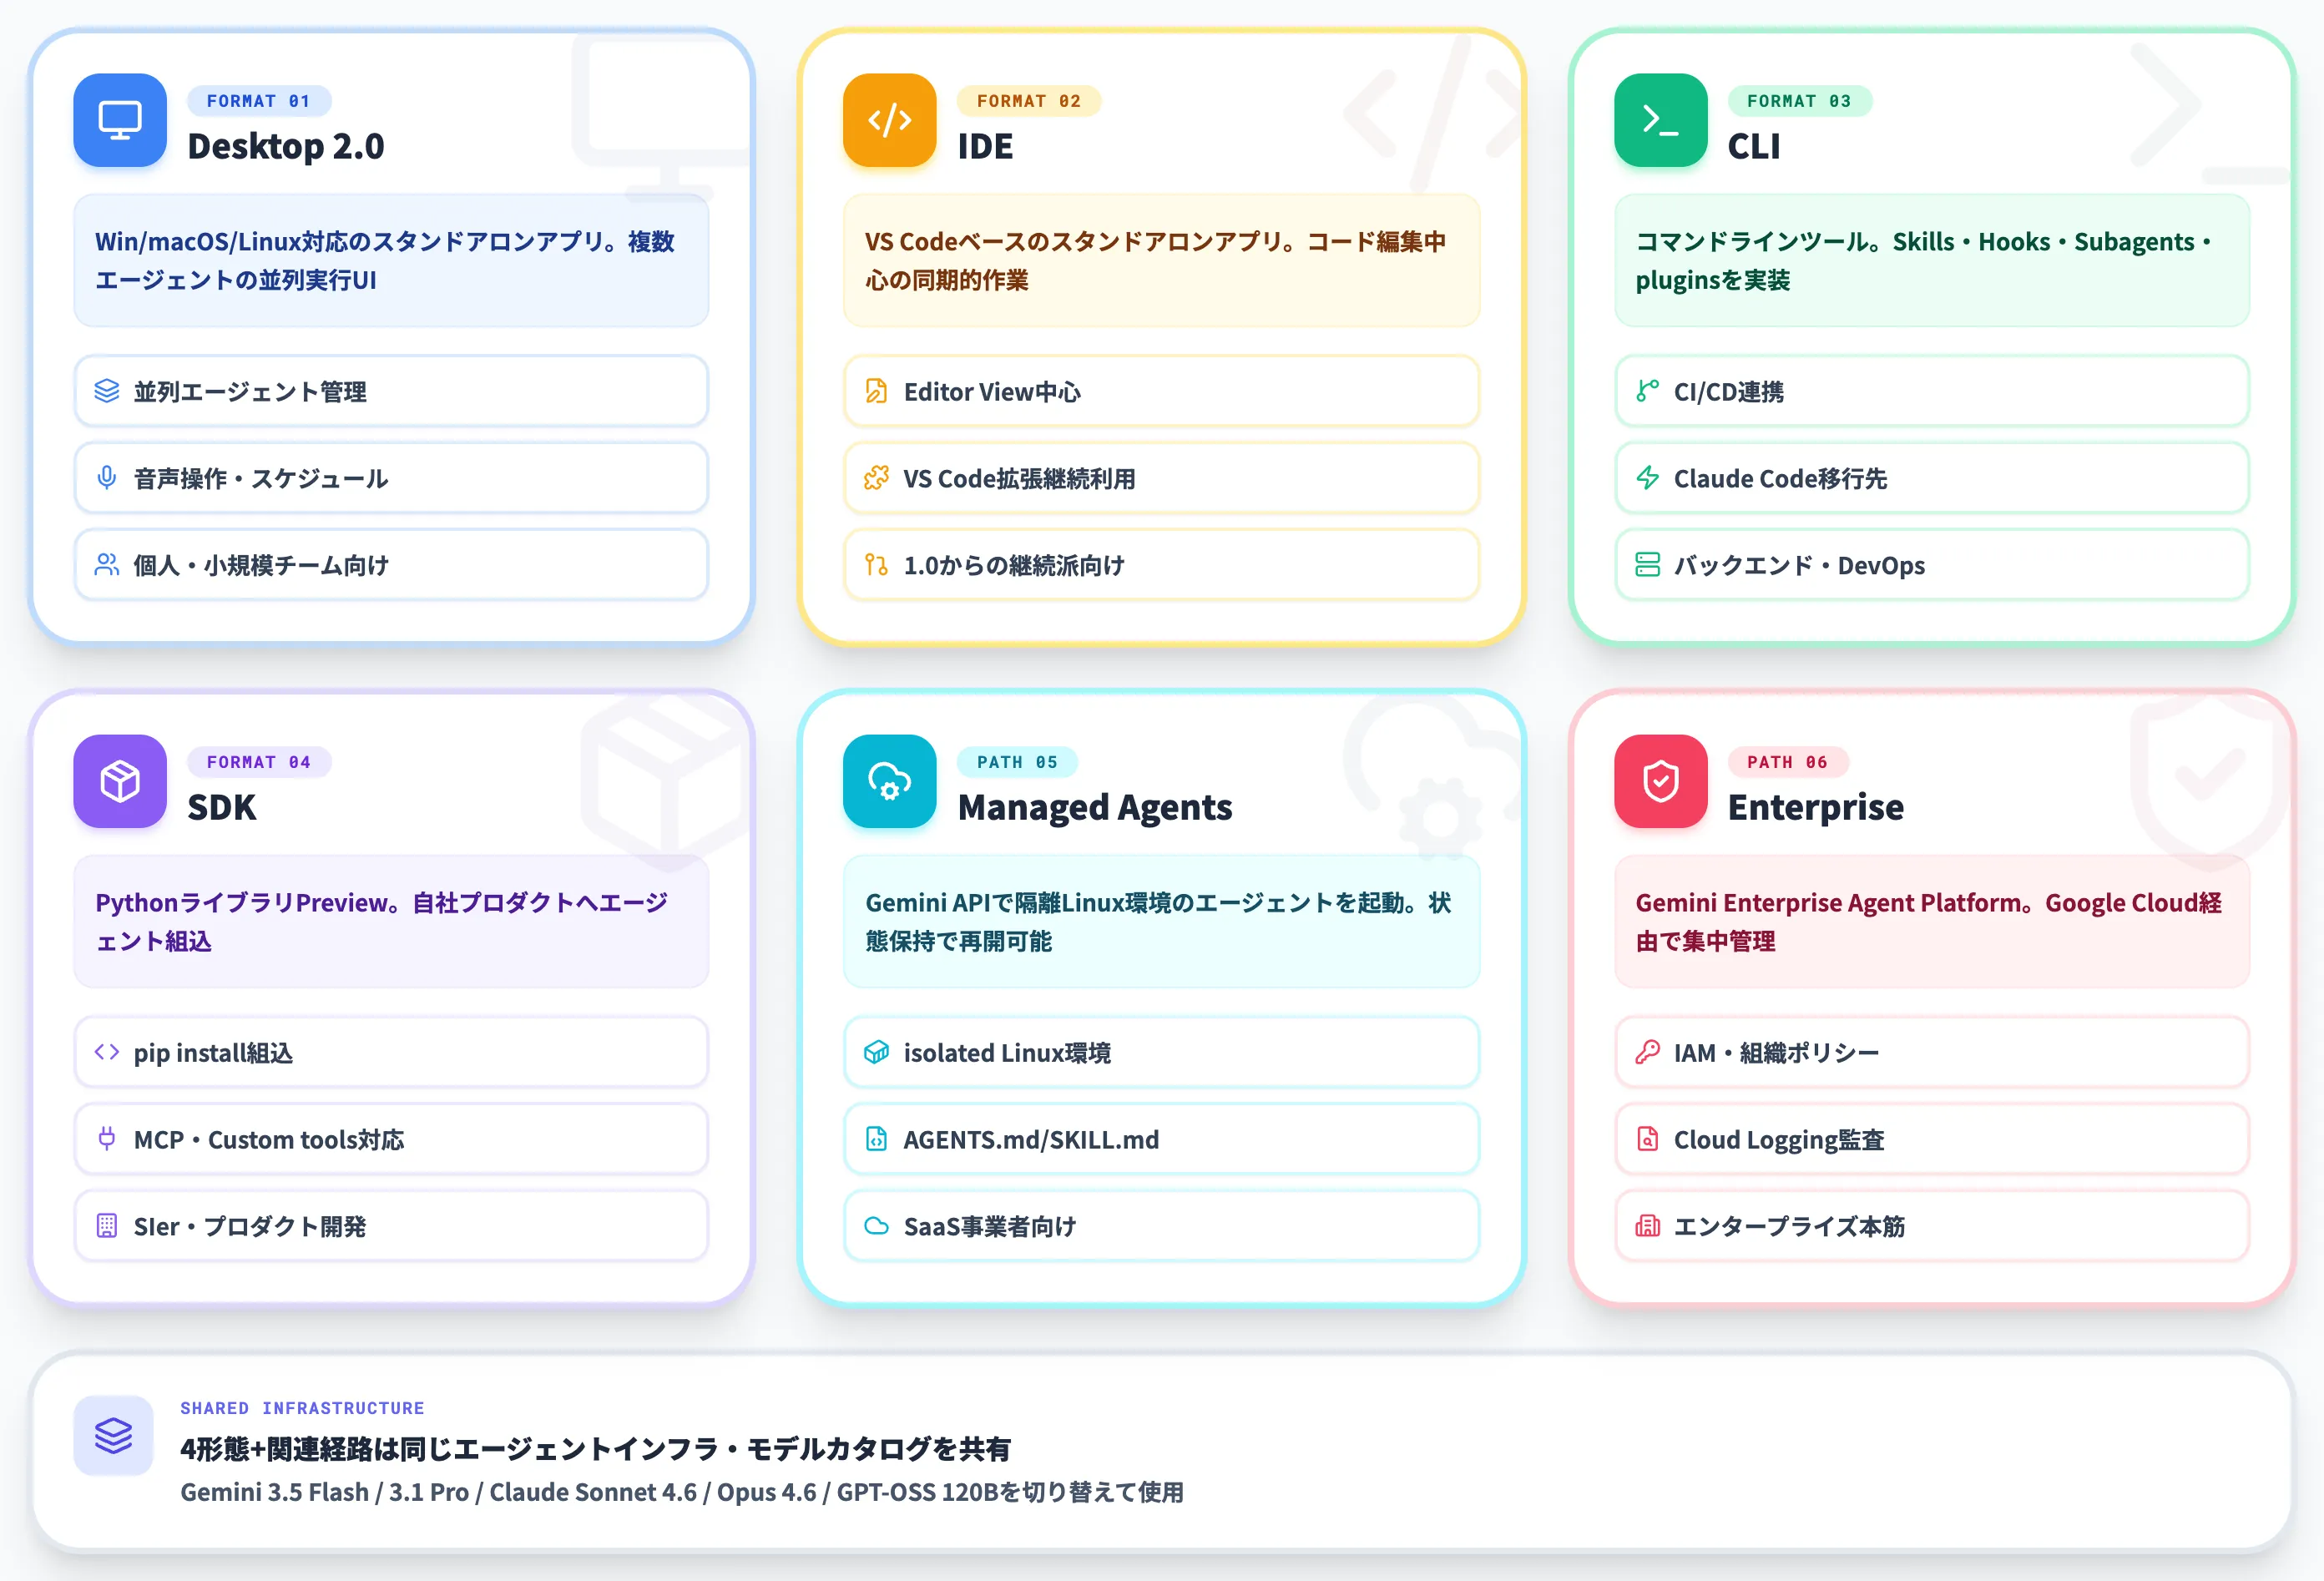Click the SDK card heading
The height and width of the screenshot is (1581, 2324).
pyautogui.click(x=222, y=807)
